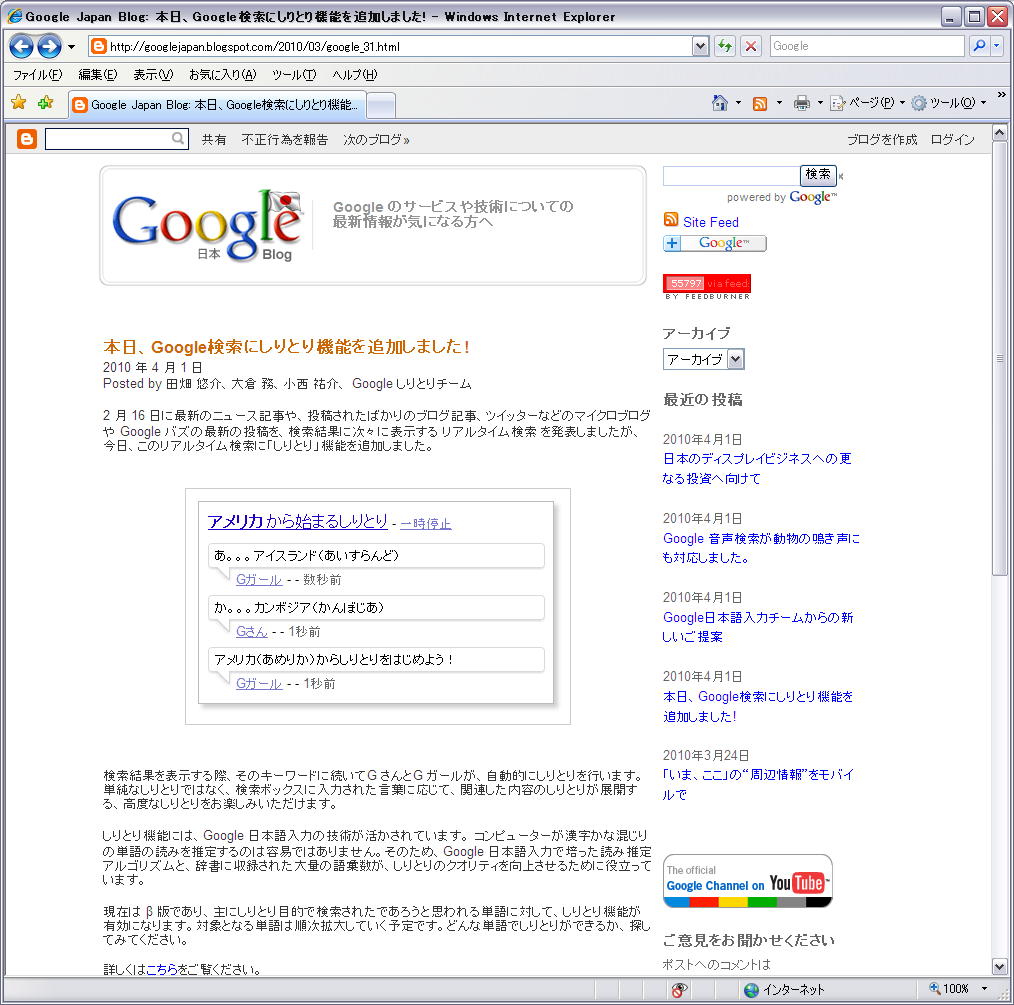Open the 表示(V) menu
The height and width of the screenshot is (1005, 1014).
(153, 74)
